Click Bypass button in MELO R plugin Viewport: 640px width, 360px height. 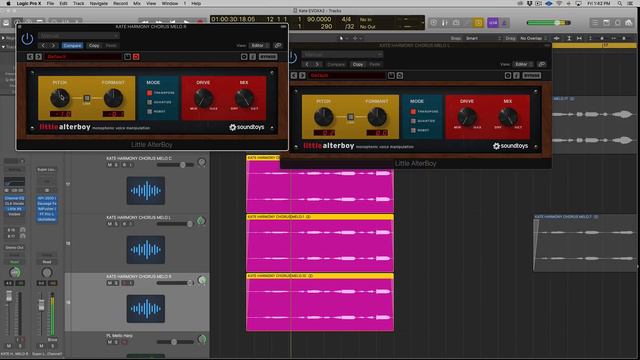(268, 57)
